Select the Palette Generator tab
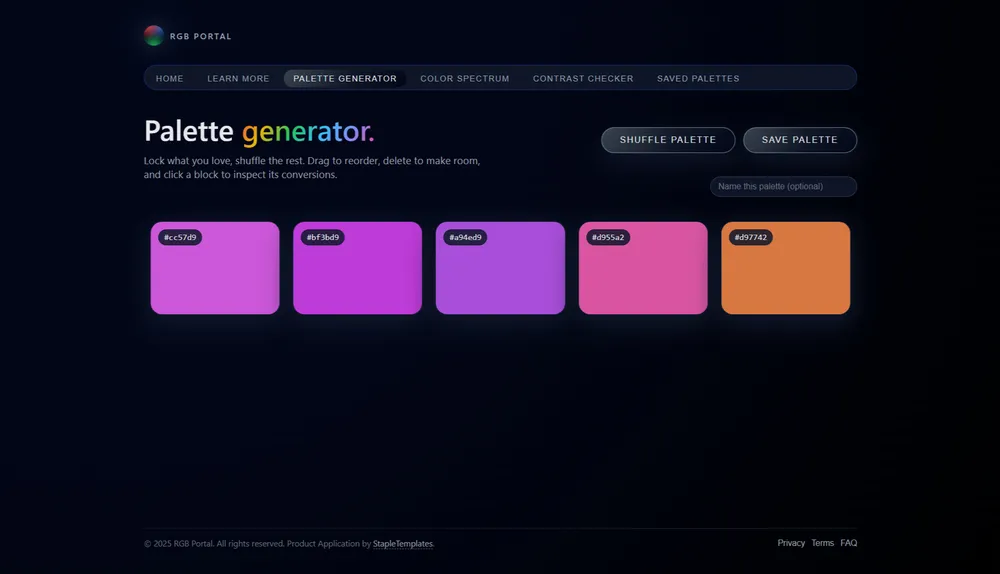The image size is (1000, 574). (x=345, y=78)
